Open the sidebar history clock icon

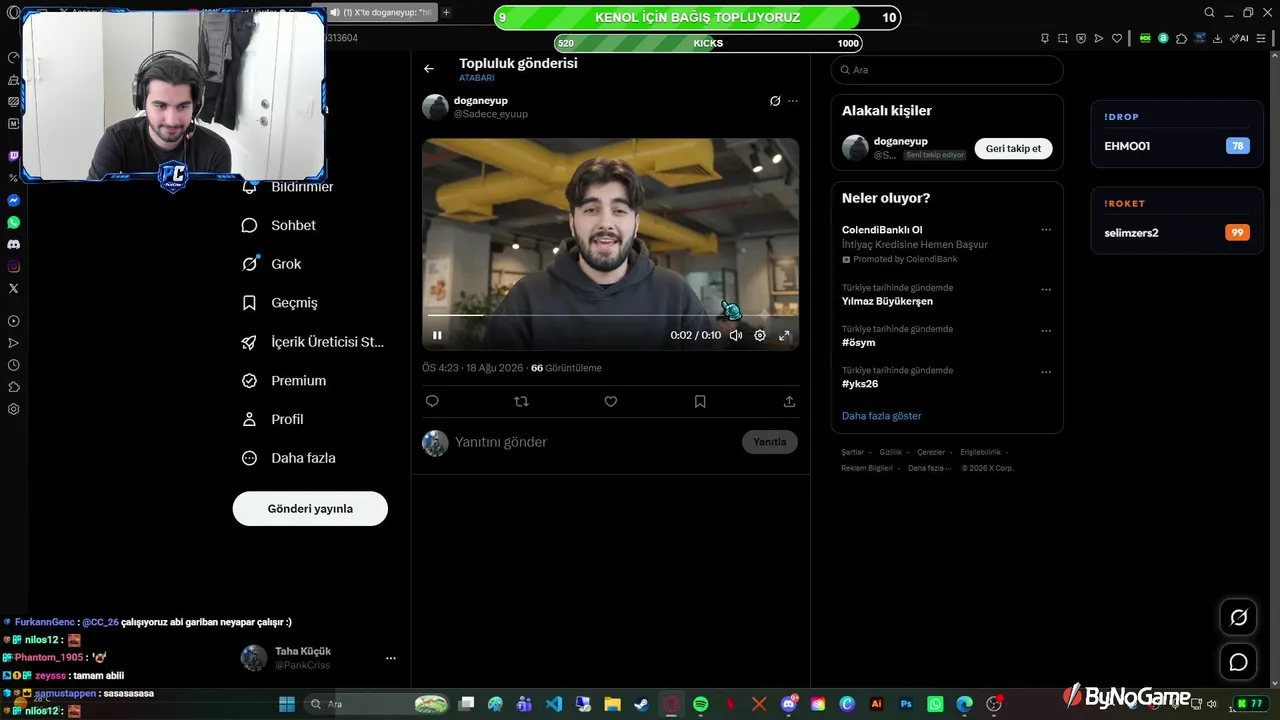pos(13,365)
